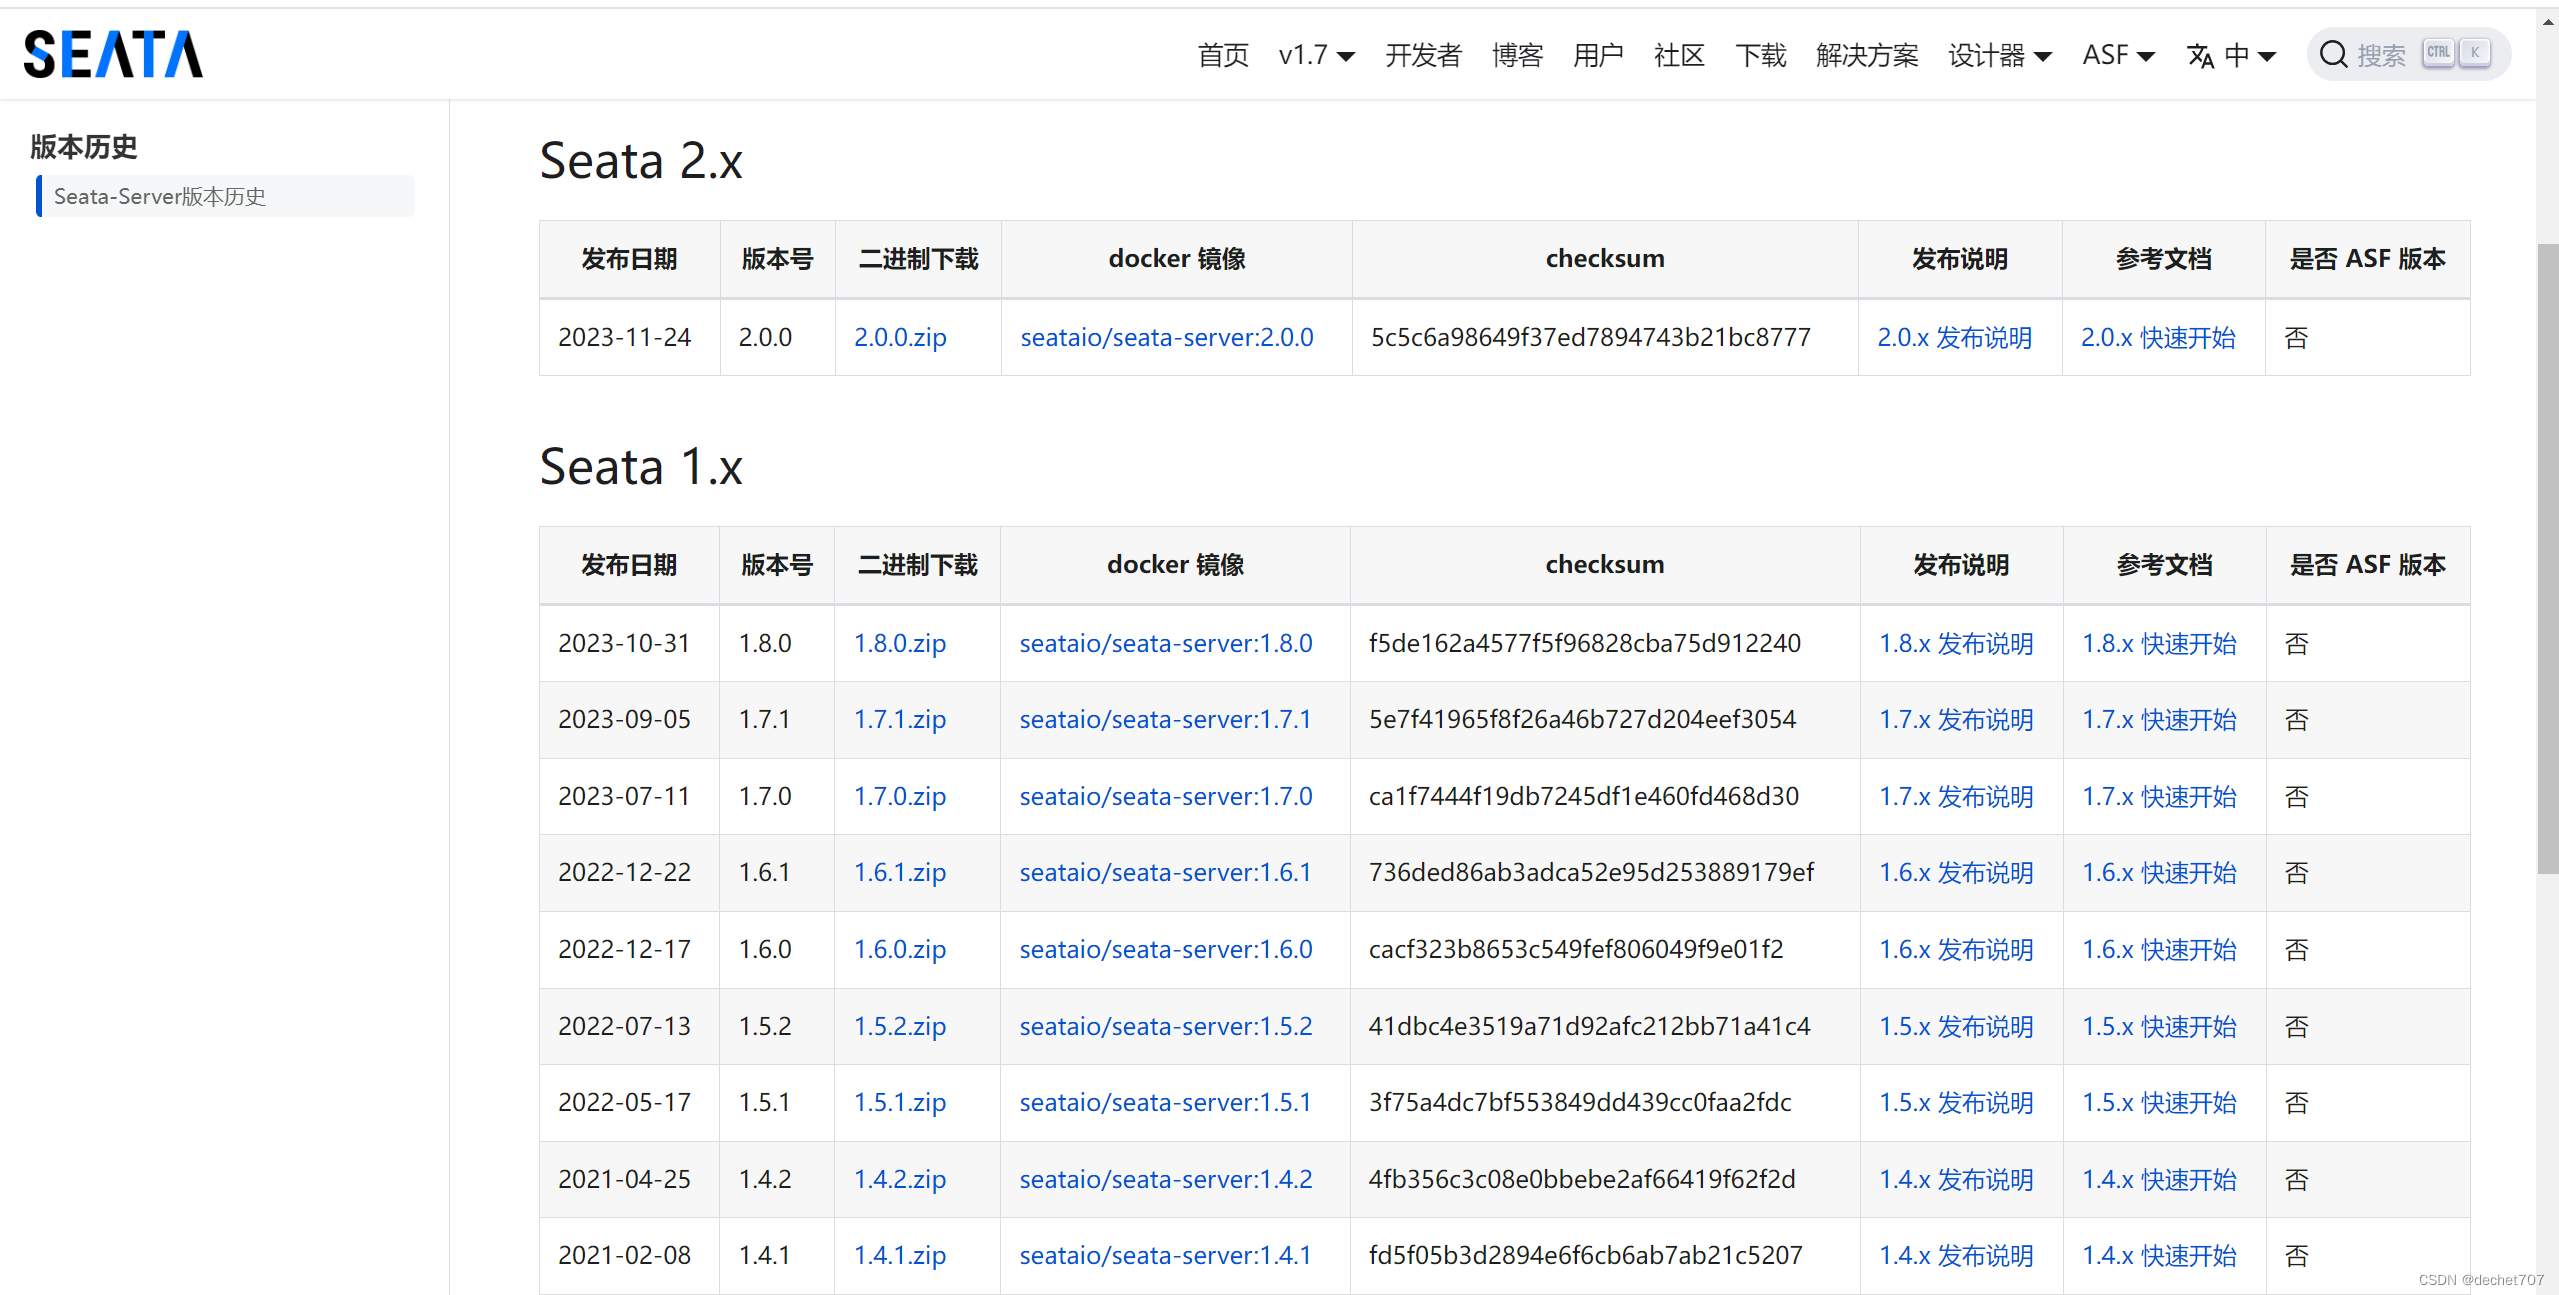Open the 开发者 menu item
2559x1295 pixels.
tap(1423, 55)
